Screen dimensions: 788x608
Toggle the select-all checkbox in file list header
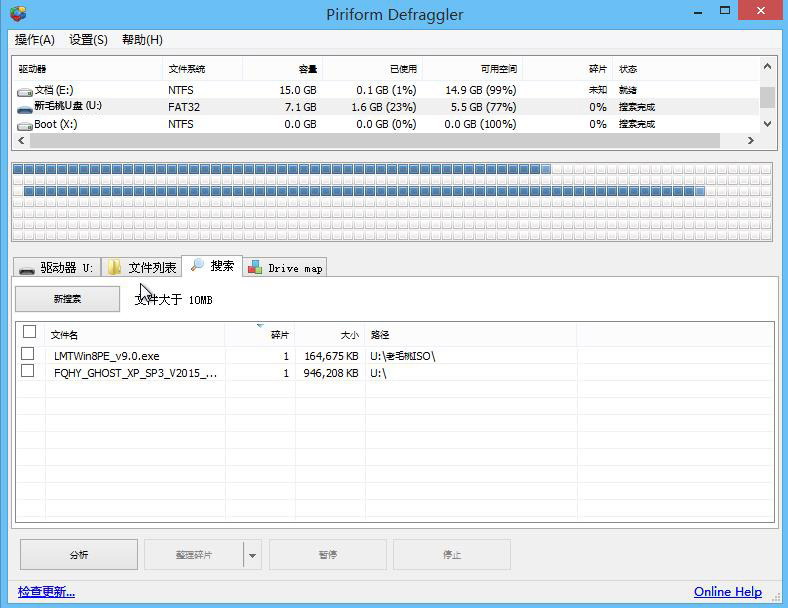30,332
